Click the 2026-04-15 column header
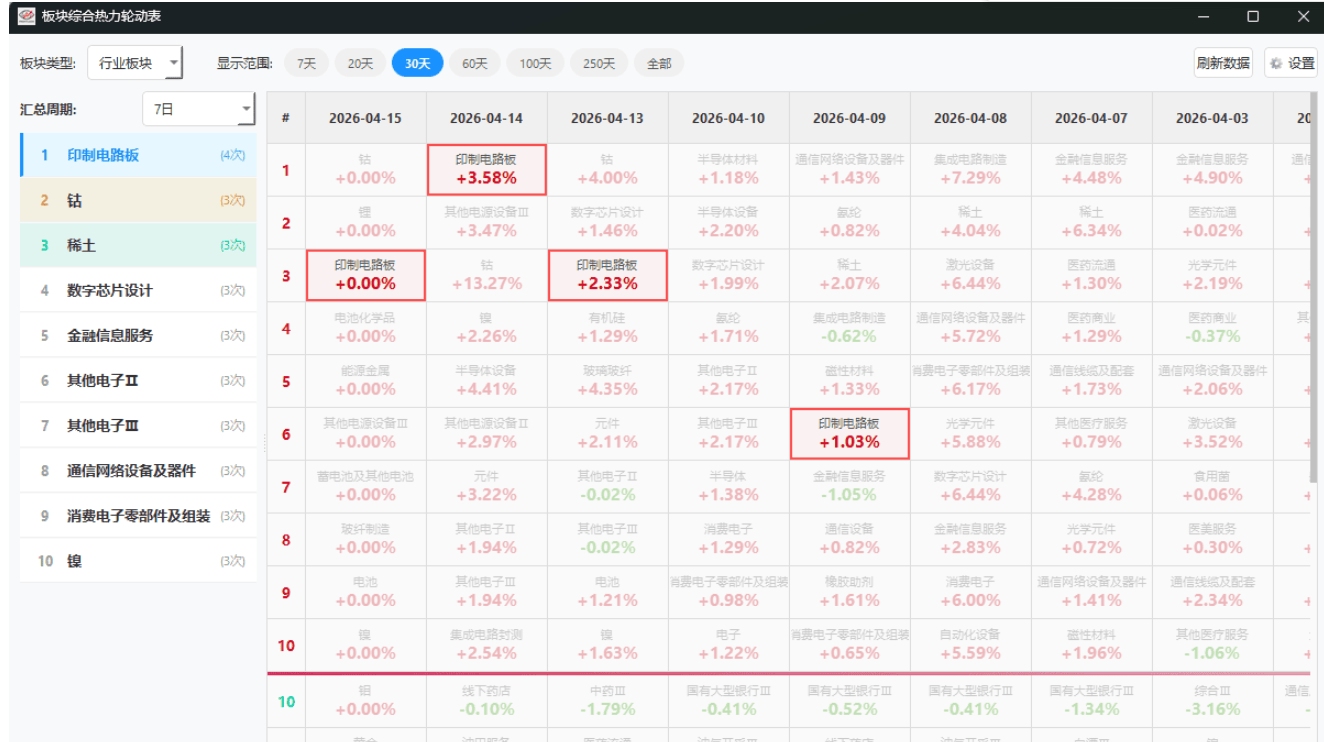Image resolution: width=1324 pixels, height=742 pixels. (x=366, y=118)
